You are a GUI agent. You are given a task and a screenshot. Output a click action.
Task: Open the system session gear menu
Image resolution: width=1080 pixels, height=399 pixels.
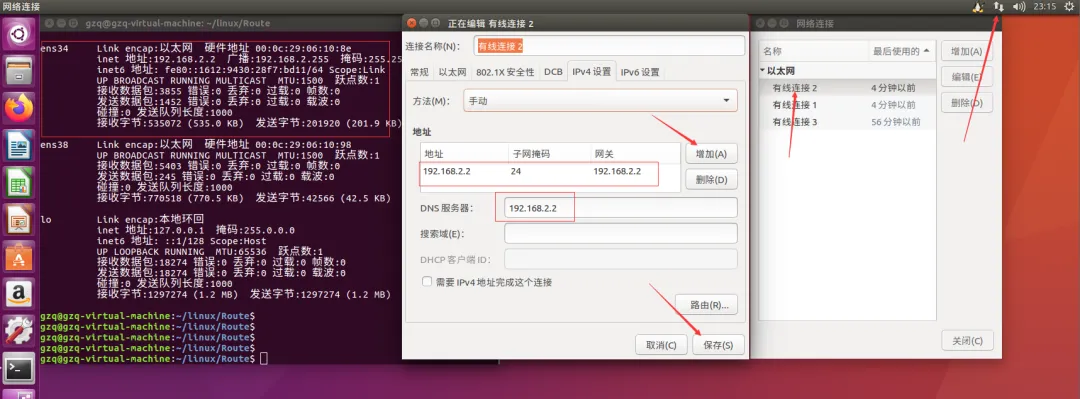point(1069,6)
